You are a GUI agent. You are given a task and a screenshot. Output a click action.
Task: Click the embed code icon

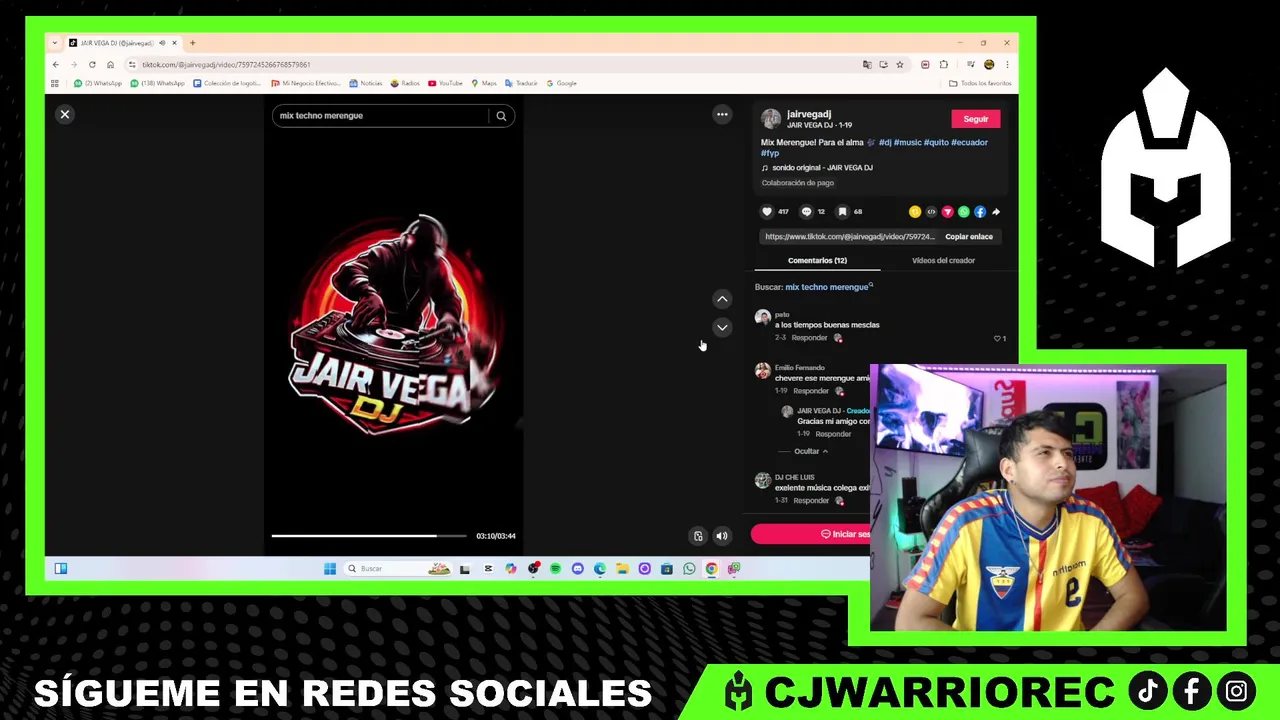pos(931,212)
